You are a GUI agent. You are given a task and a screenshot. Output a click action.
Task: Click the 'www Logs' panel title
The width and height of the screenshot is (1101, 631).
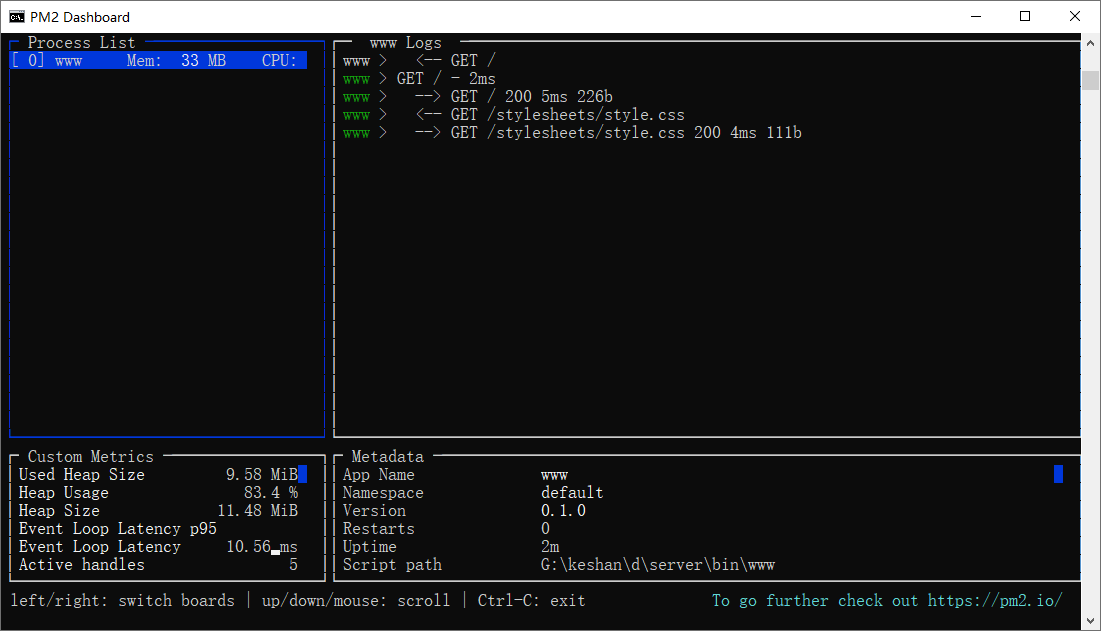pyautogui.click(x=405, y=42)
